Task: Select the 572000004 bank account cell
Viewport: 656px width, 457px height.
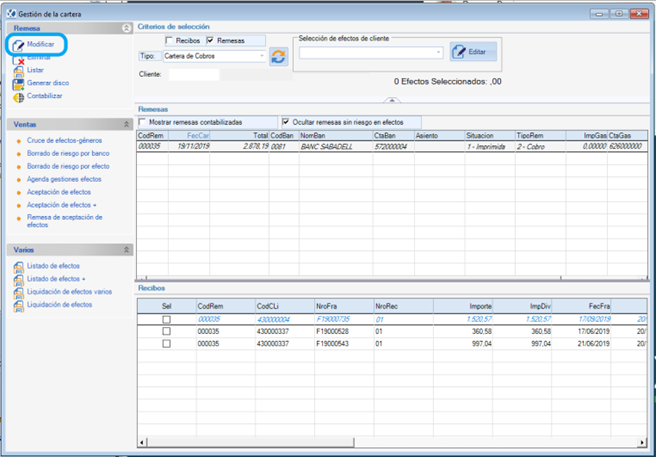Action: click(394, 147)
